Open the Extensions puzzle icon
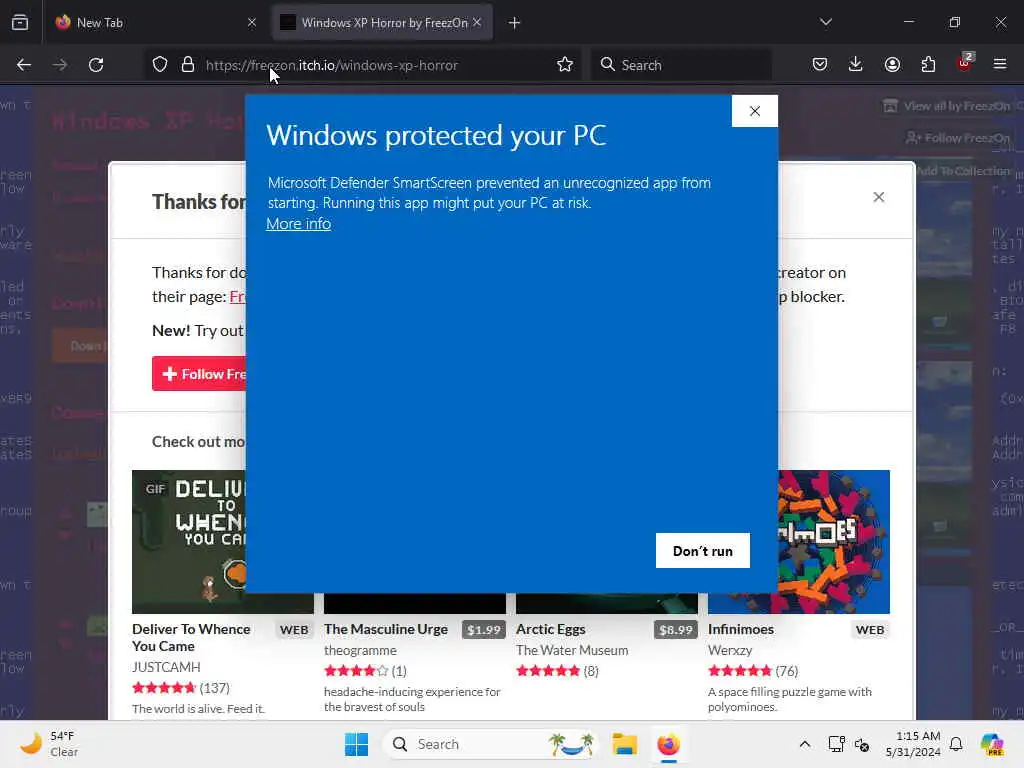 coord(928,65)
